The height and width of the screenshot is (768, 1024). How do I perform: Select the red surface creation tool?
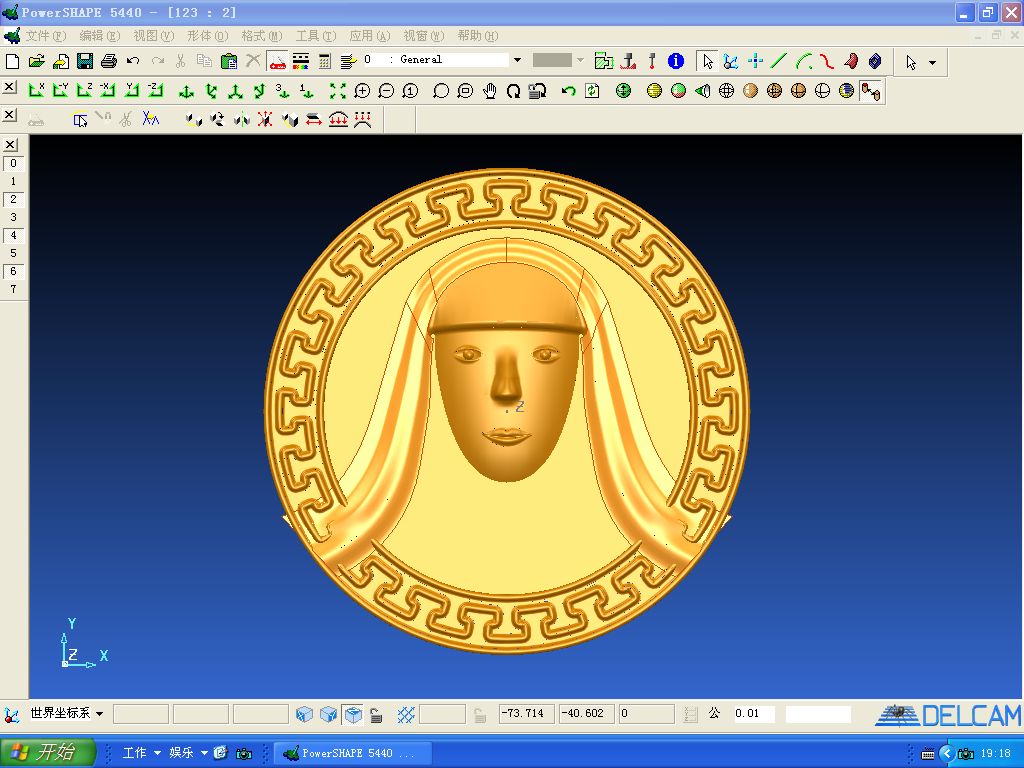pos(851,61)
